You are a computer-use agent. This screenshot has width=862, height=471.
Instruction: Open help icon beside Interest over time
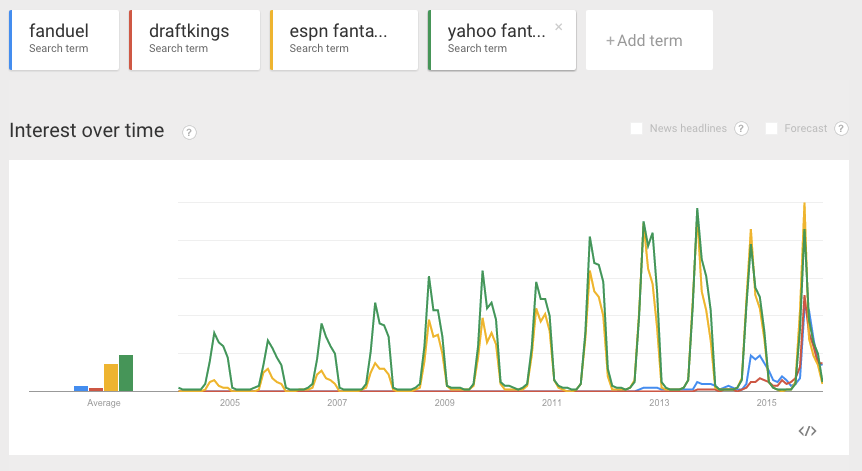189,132
